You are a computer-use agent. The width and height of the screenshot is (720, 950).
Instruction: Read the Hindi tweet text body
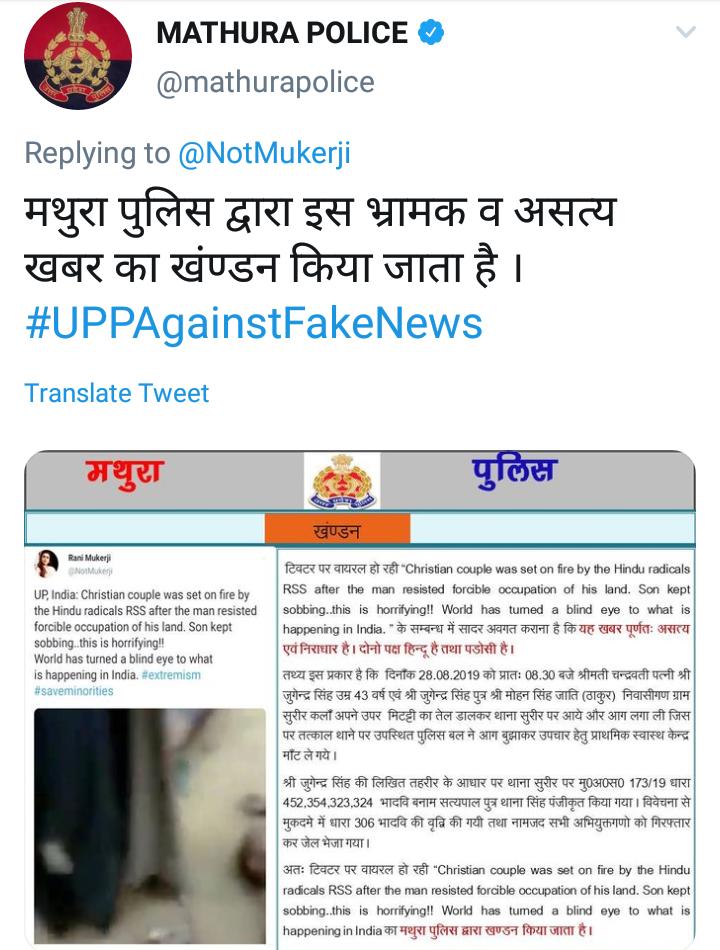(320, 240)
